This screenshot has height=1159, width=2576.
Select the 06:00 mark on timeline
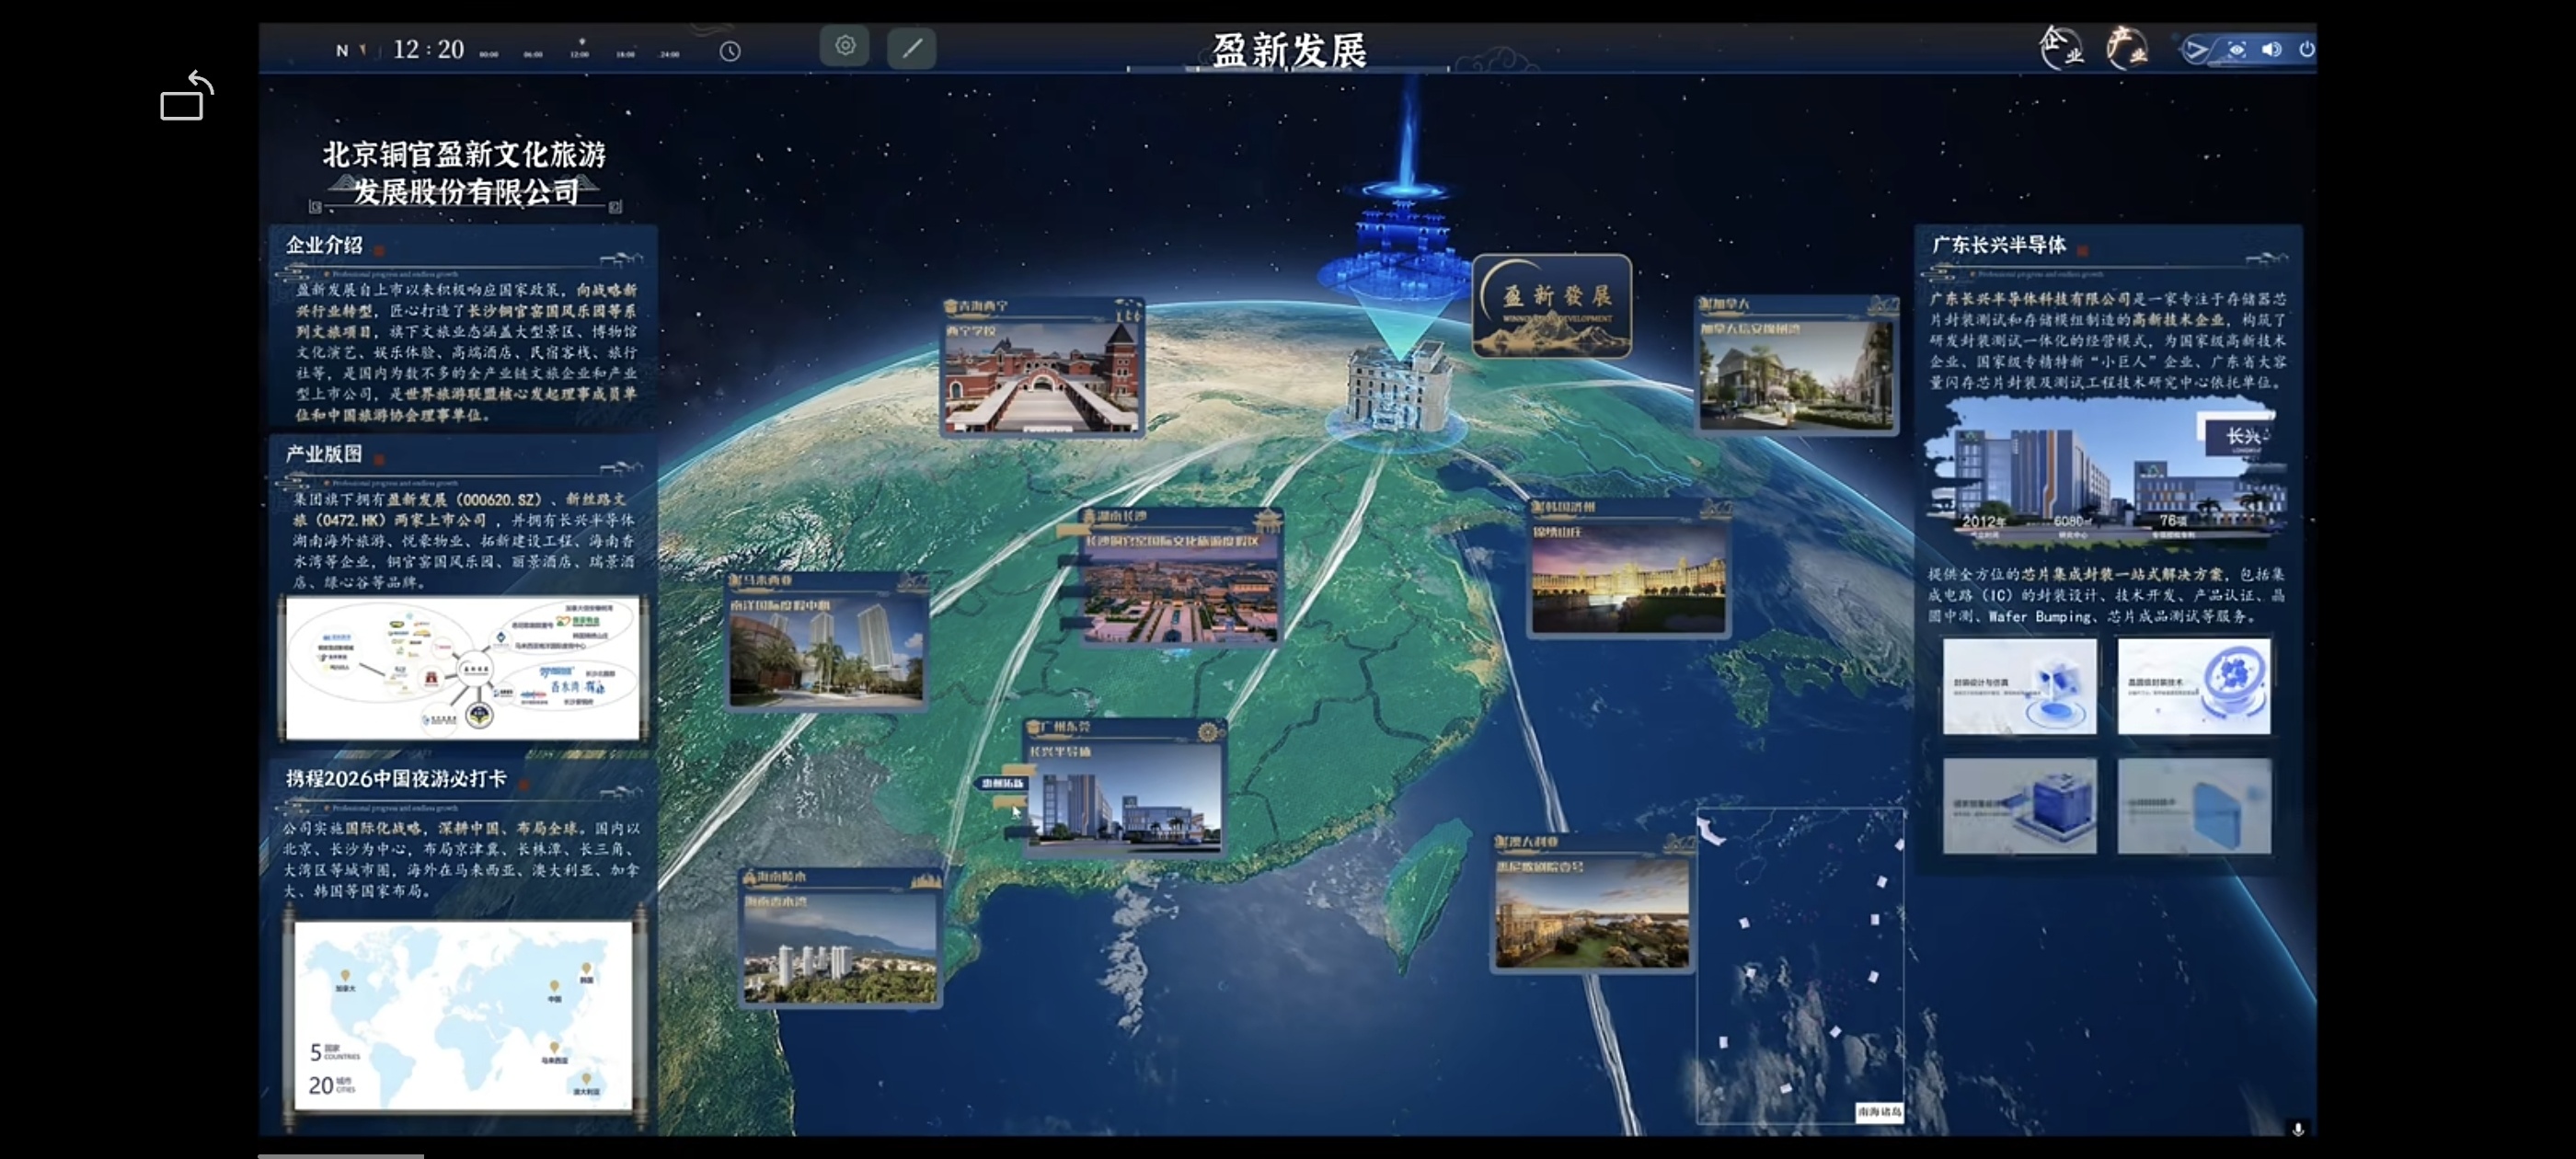click(533, 54)
